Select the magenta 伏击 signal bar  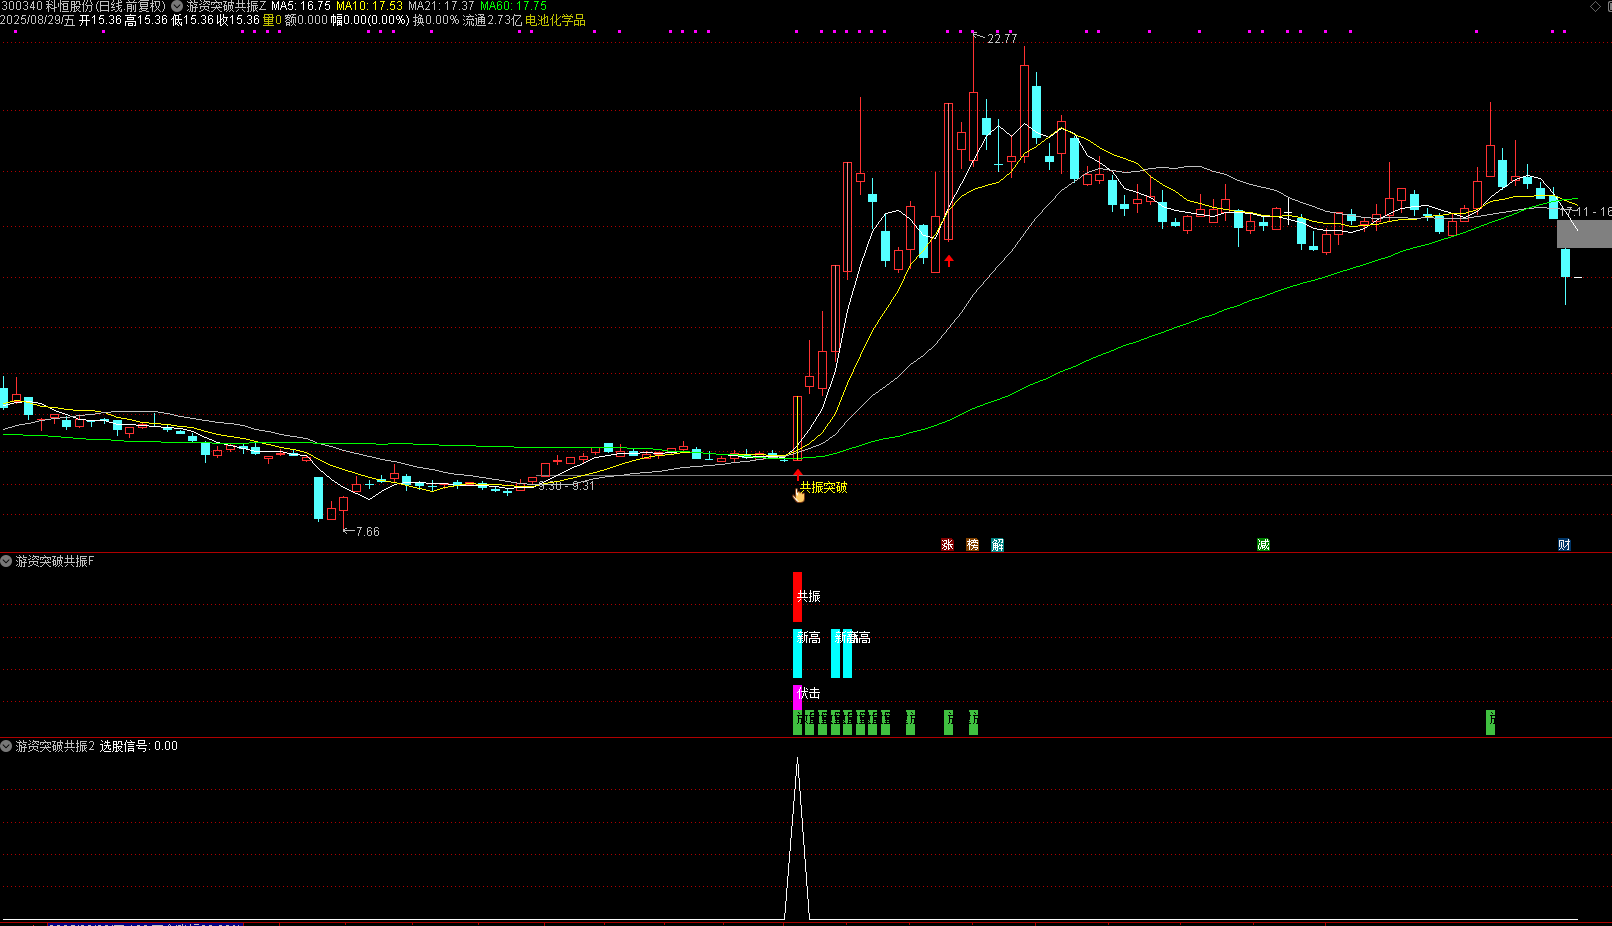pos(797,696)
